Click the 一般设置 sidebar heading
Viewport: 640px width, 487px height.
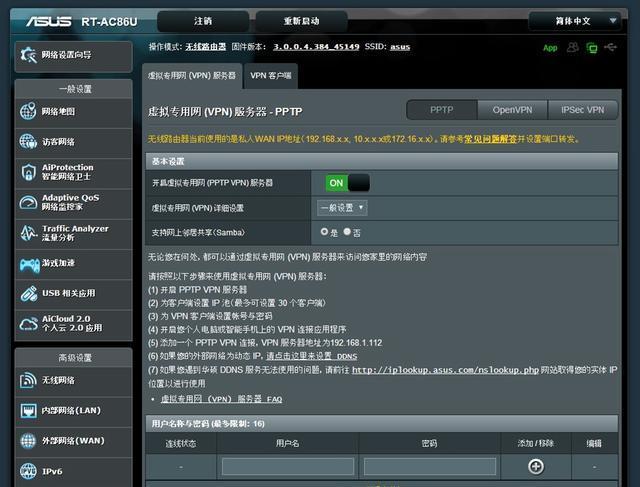pyautogui.click(x=75, y=89)
